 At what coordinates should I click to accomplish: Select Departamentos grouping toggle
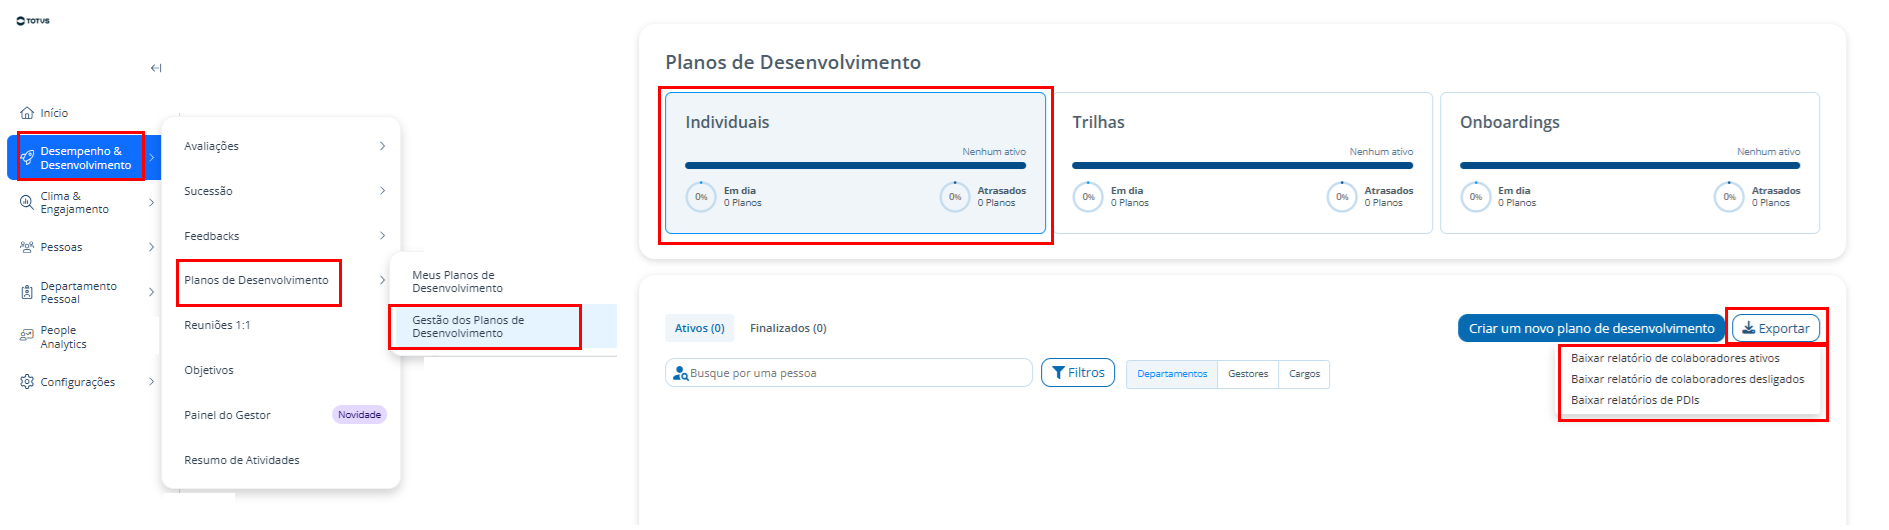point(1172,374)
